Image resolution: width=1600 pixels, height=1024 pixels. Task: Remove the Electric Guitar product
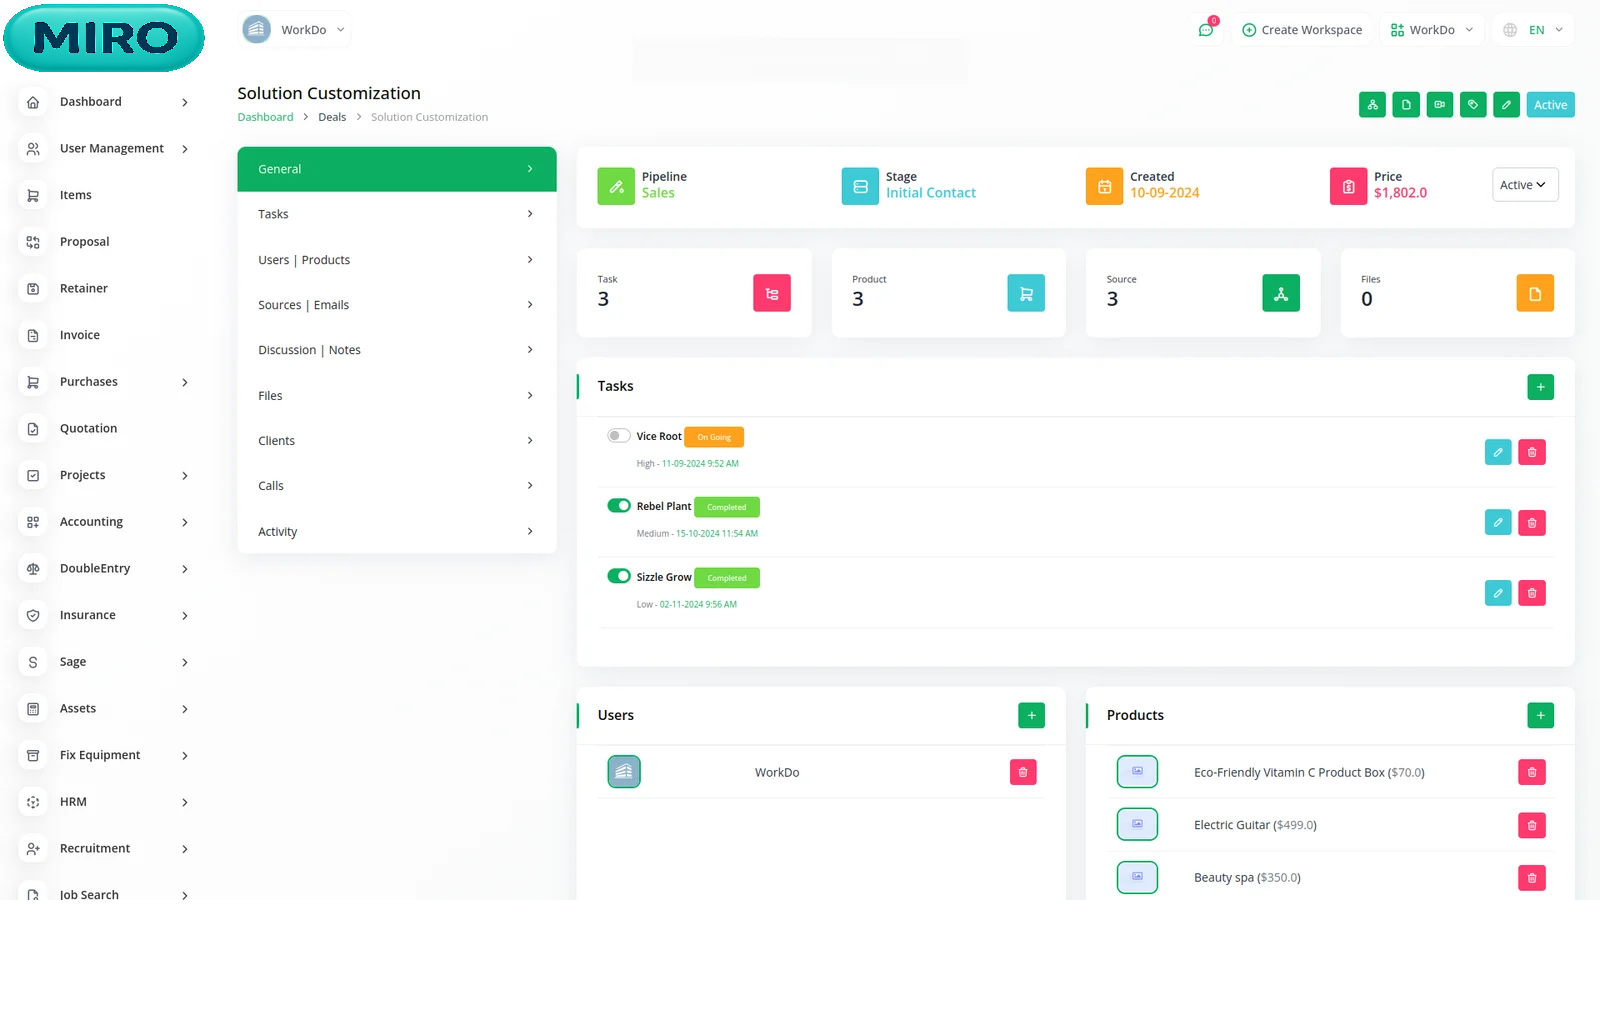tap(1531, 826)
